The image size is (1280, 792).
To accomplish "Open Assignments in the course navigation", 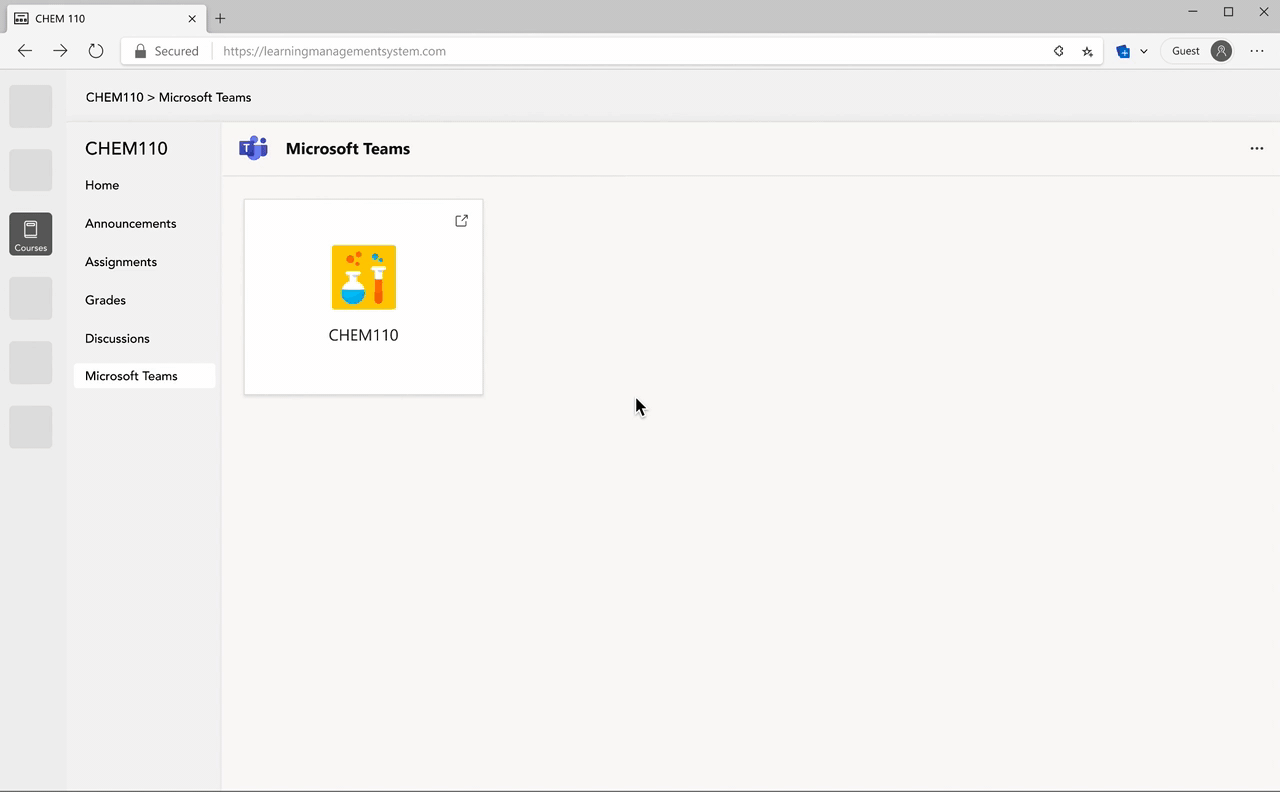I will [x=121, y=262].
